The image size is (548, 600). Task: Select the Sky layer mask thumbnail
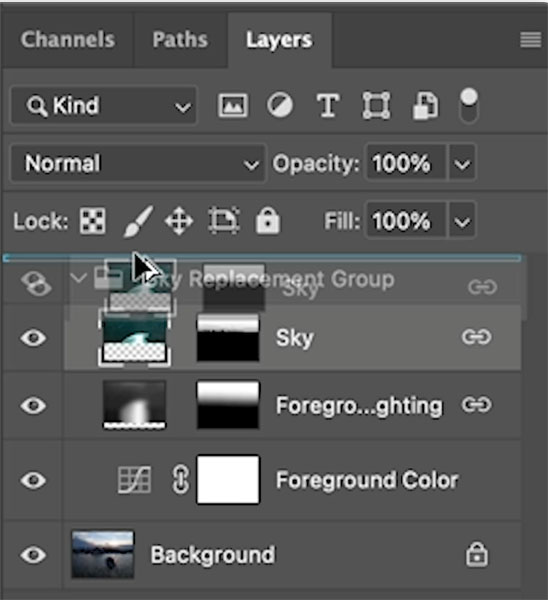point(228,338)
